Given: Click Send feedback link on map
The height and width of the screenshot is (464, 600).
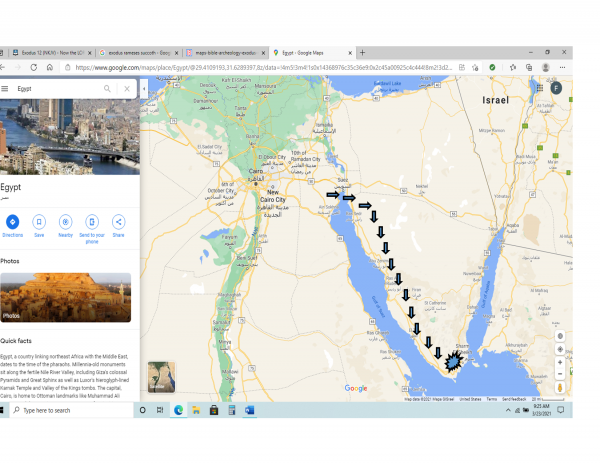Looking at the screenshot, I should tap(514, 399).
